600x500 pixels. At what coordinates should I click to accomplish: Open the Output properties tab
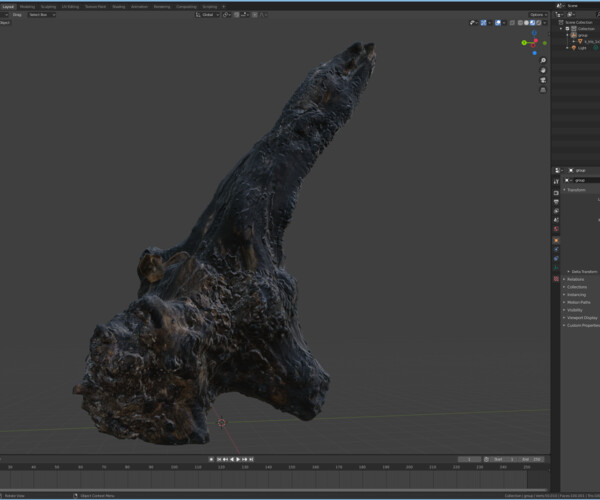tap(556, 202)
